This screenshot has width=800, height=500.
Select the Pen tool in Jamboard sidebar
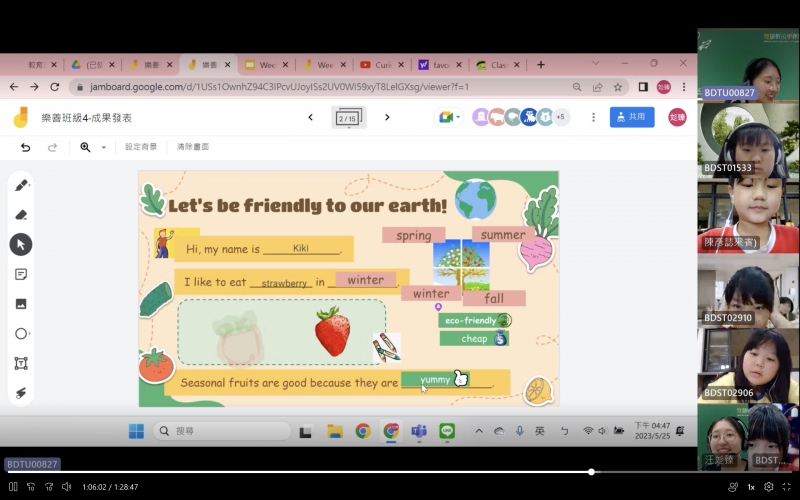coord(21,185)
